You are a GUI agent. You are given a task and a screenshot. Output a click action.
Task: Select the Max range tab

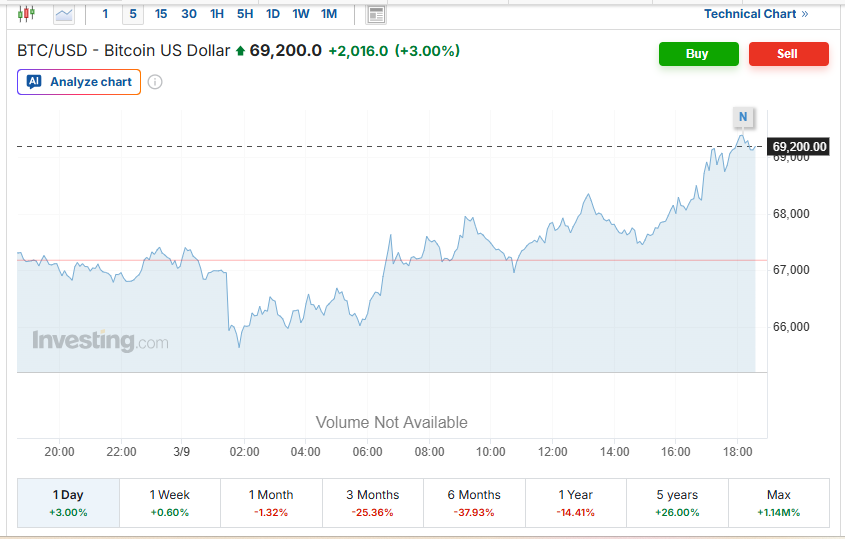pos(778,502)
